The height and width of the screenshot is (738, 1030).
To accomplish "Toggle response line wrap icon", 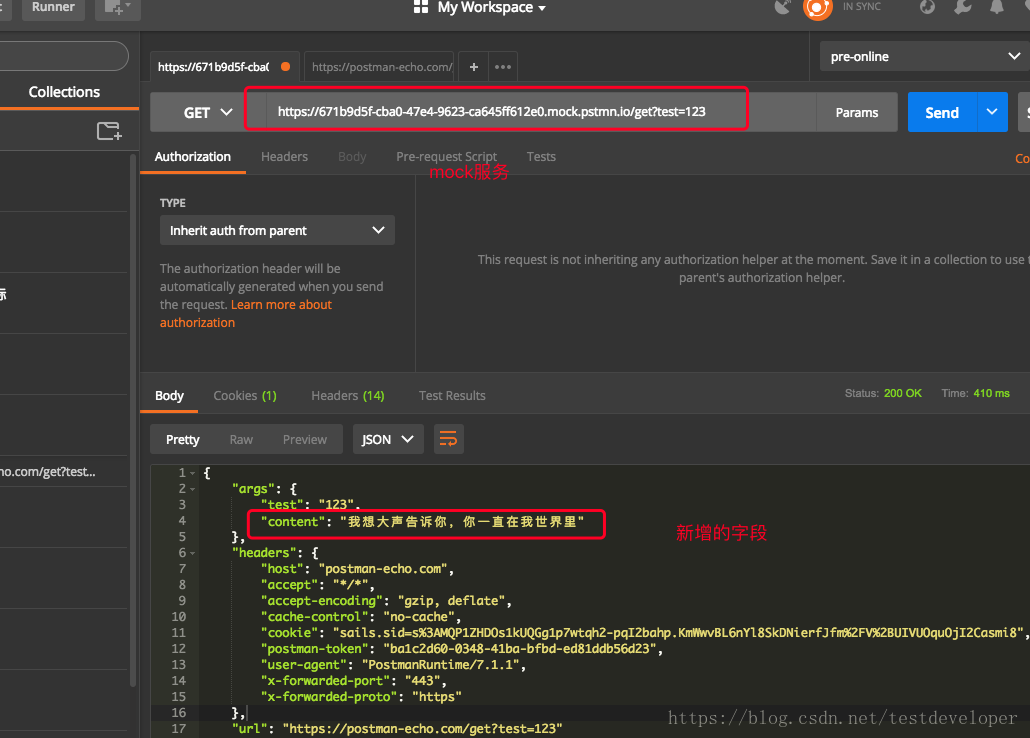I will (x=449, y=439).
